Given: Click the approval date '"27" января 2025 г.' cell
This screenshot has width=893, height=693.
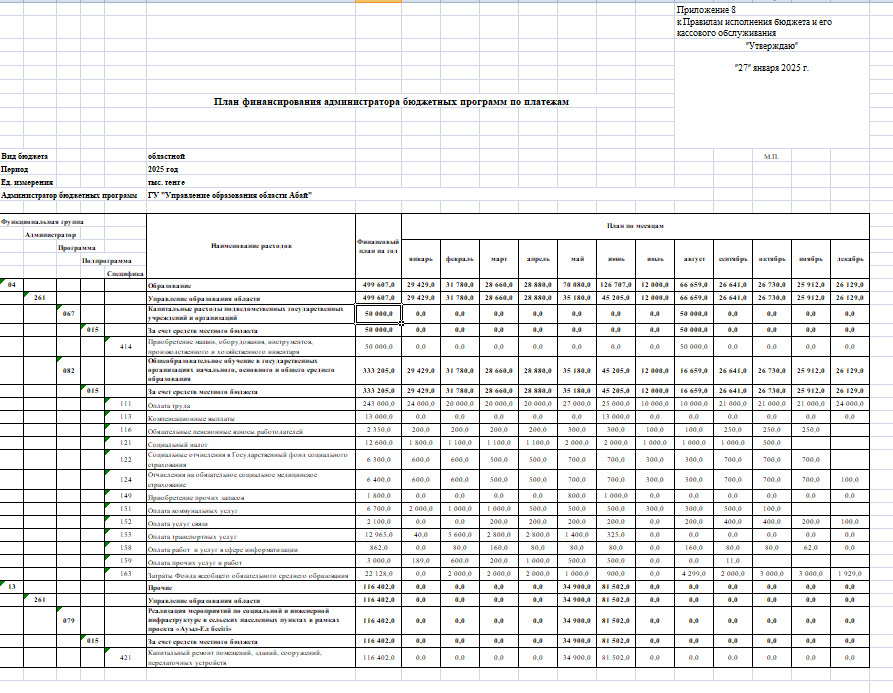Looking at the screenshot, I should point(771,68).
